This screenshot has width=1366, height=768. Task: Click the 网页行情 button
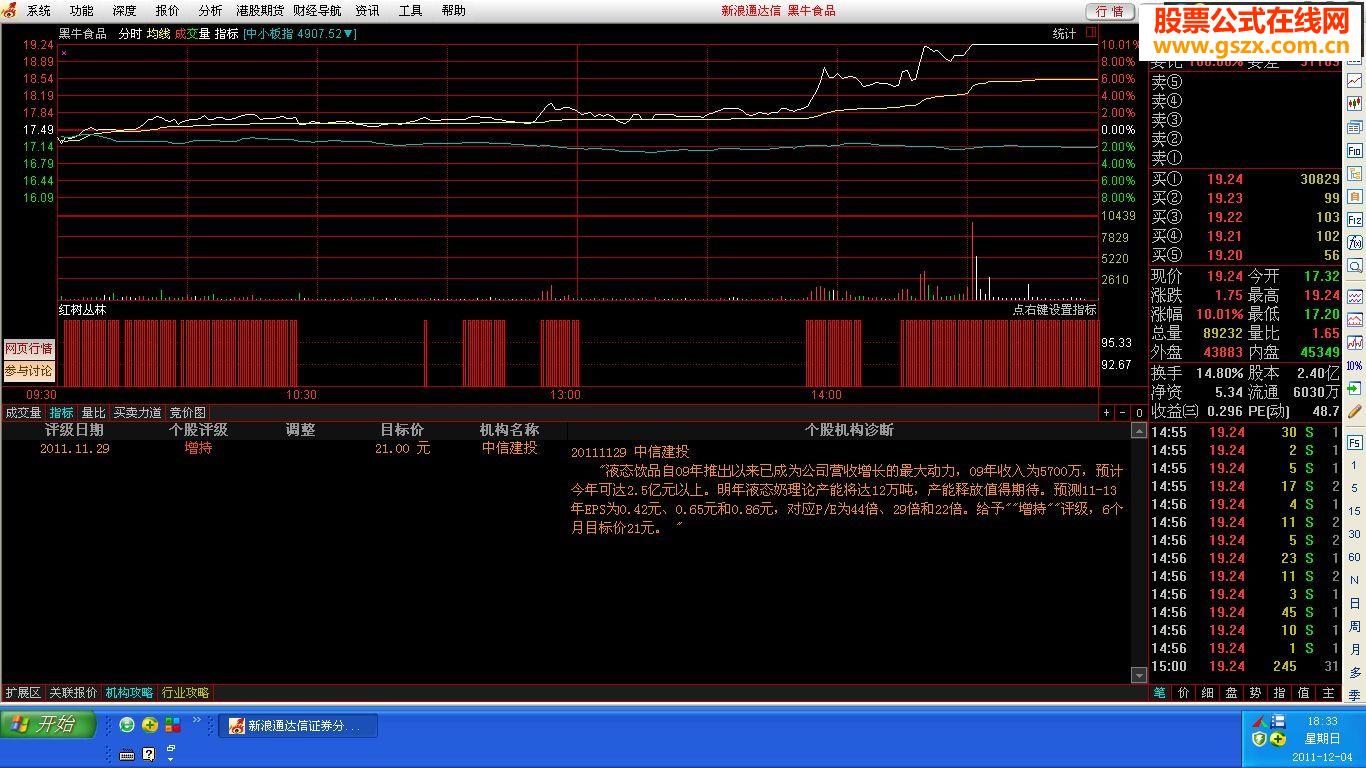(28, 349)
